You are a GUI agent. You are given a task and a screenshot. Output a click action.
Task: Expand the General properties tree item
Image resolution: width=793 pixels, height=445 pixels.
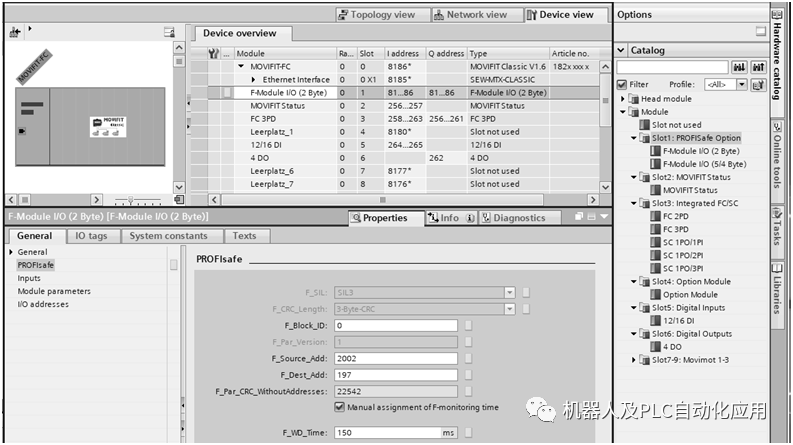coord(11,252)
